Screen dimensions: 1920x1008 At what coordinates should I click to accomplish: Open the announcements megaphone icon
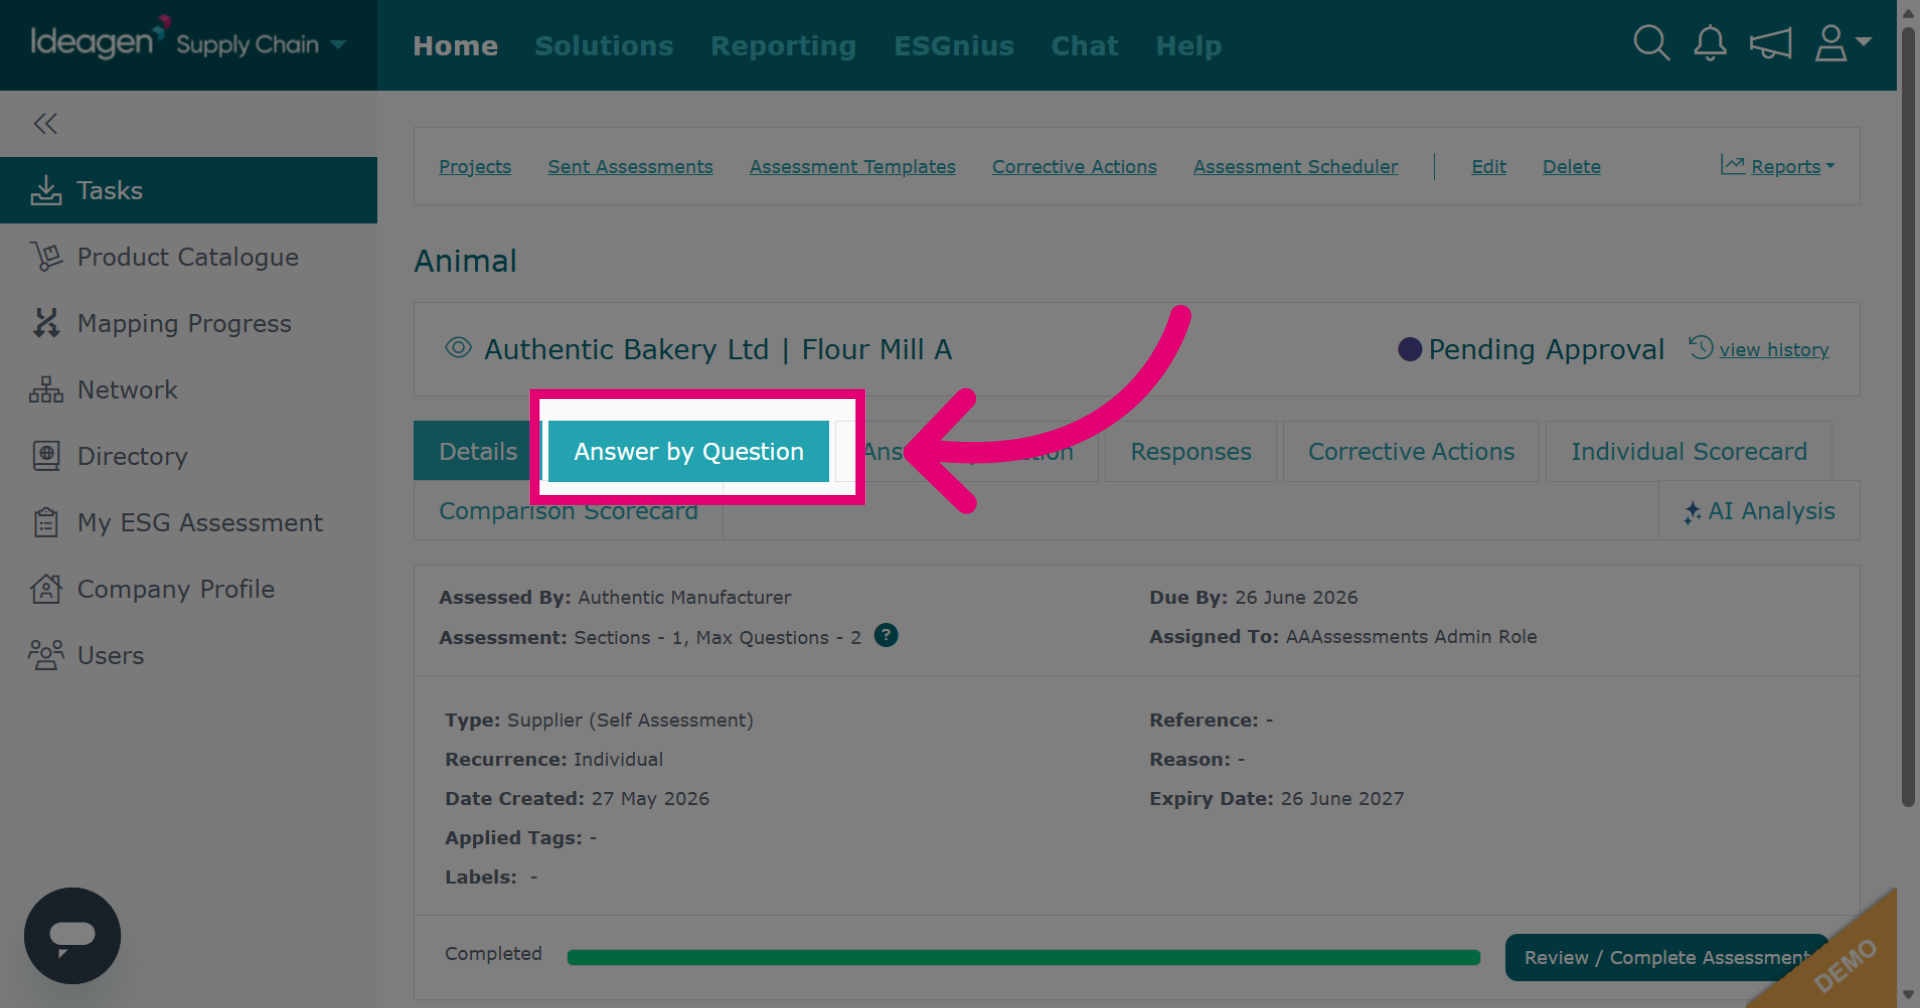coord(1770,43)
